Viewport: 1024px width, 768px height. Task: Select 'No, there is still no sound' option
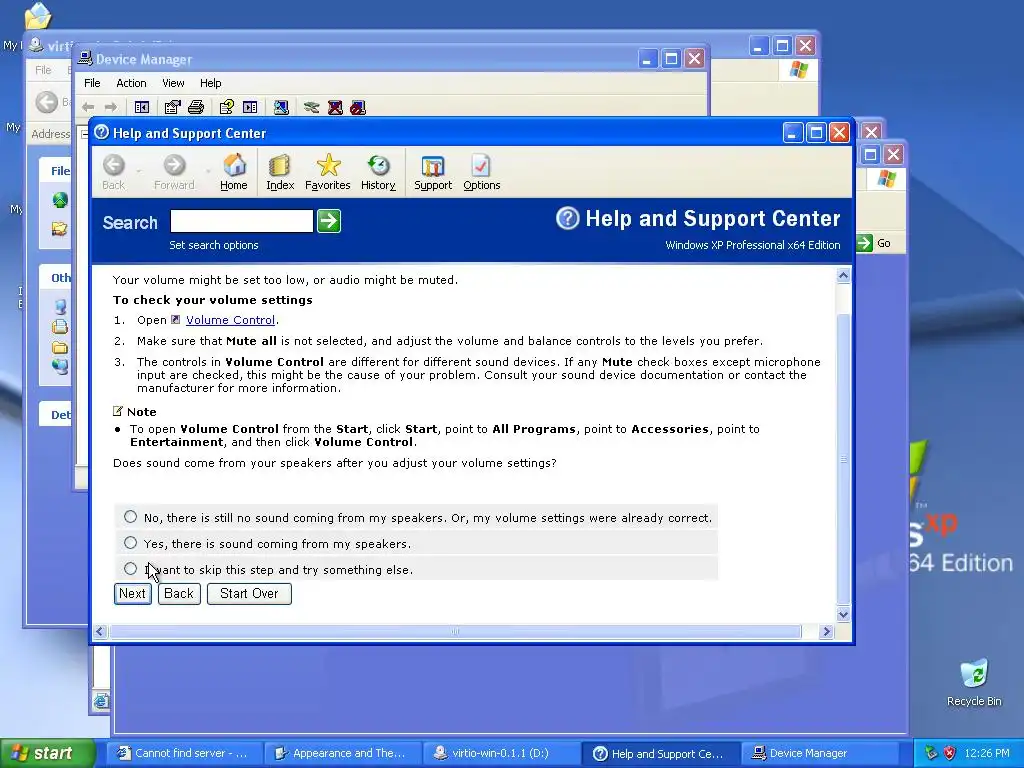pyautogui.click(x=131, y=517)
